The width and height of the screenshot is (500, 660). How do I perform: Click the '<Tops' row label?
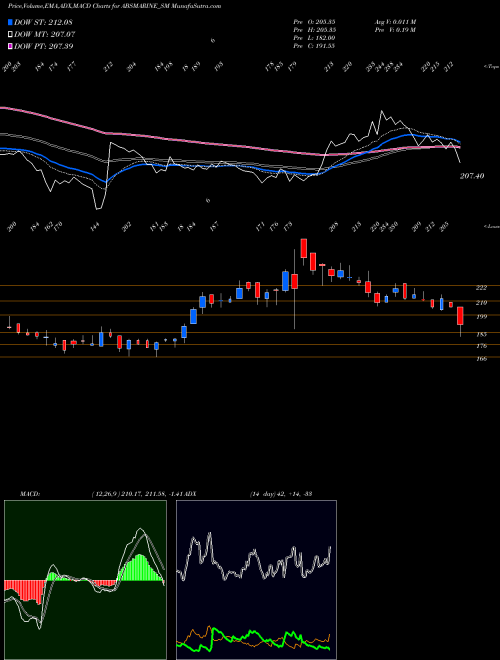(491, 67)
